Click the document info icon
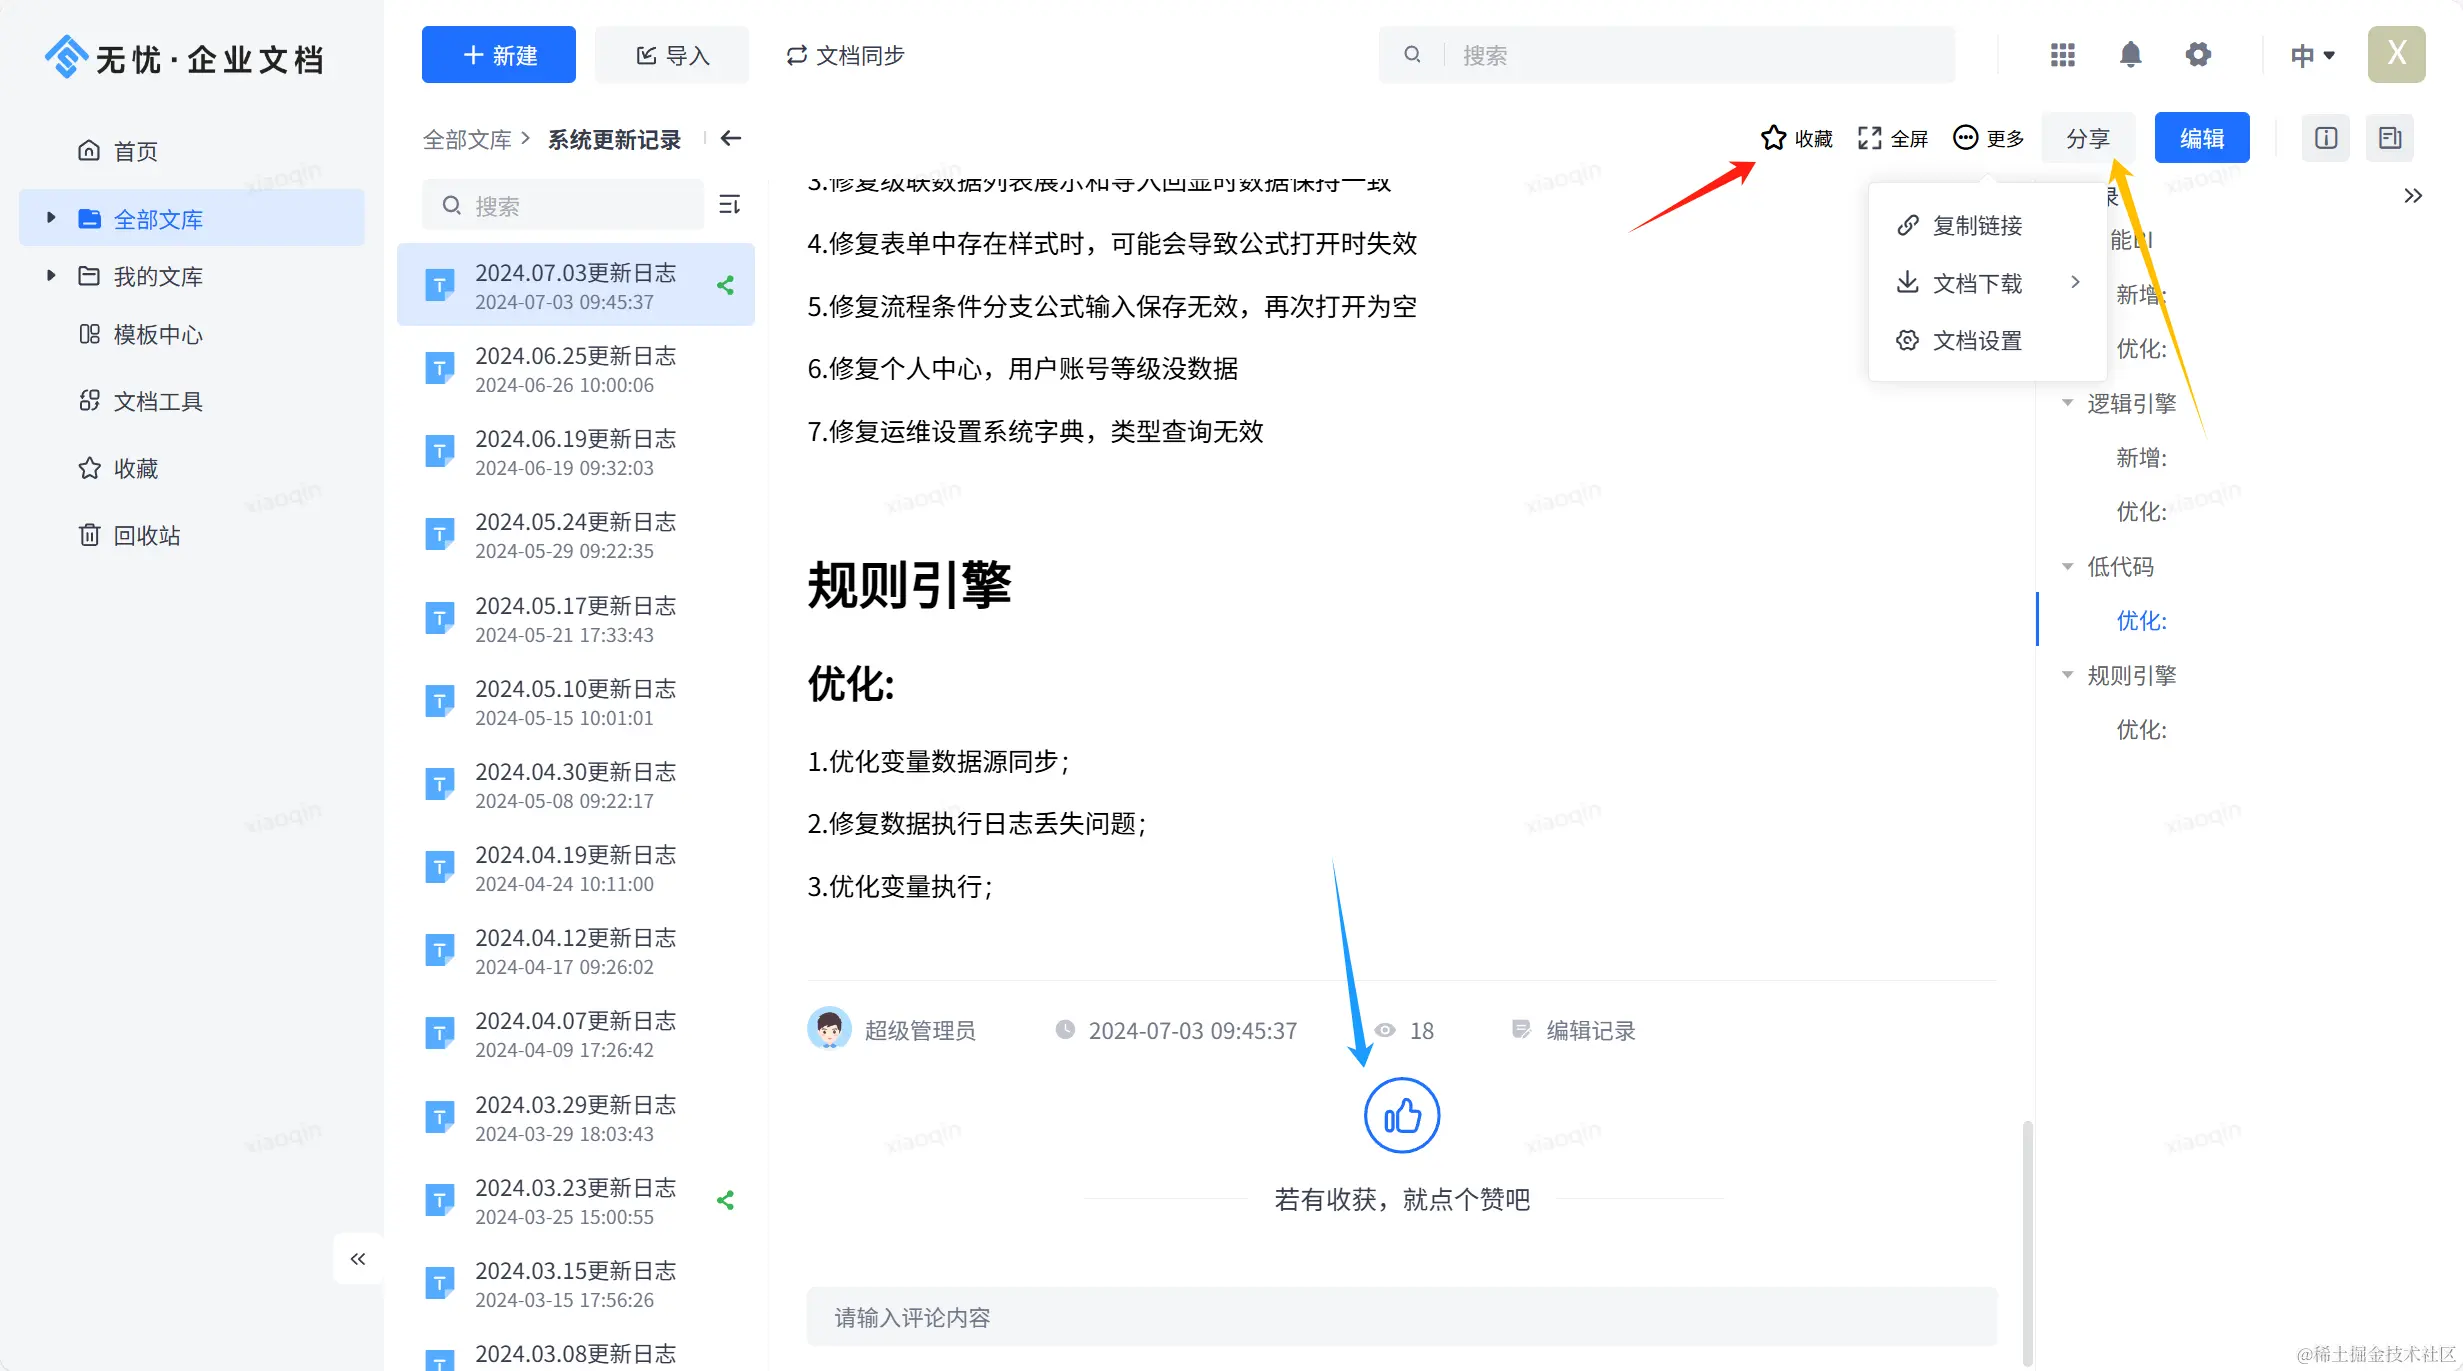This screenshot has height=1371, width=2463. click(2325, 138)
